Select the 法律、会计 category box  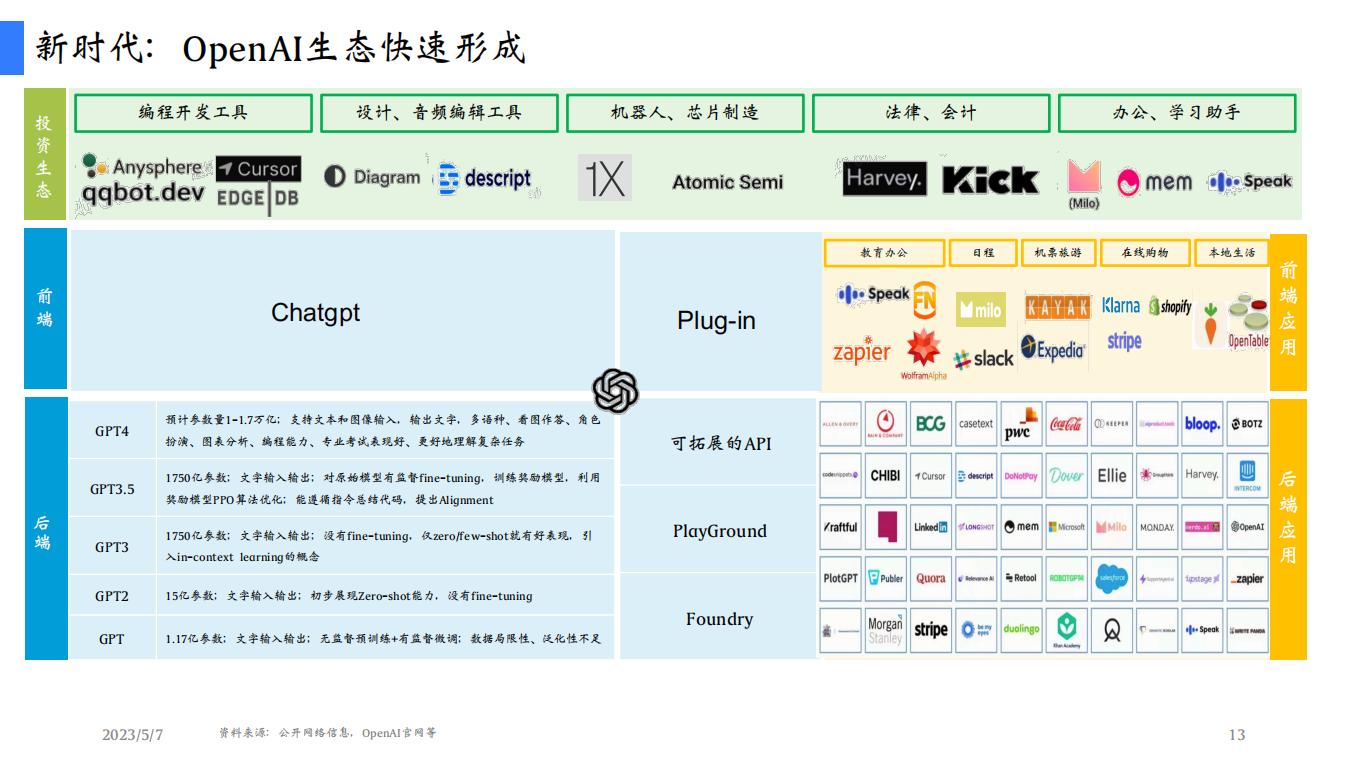[x=931, y=113]
